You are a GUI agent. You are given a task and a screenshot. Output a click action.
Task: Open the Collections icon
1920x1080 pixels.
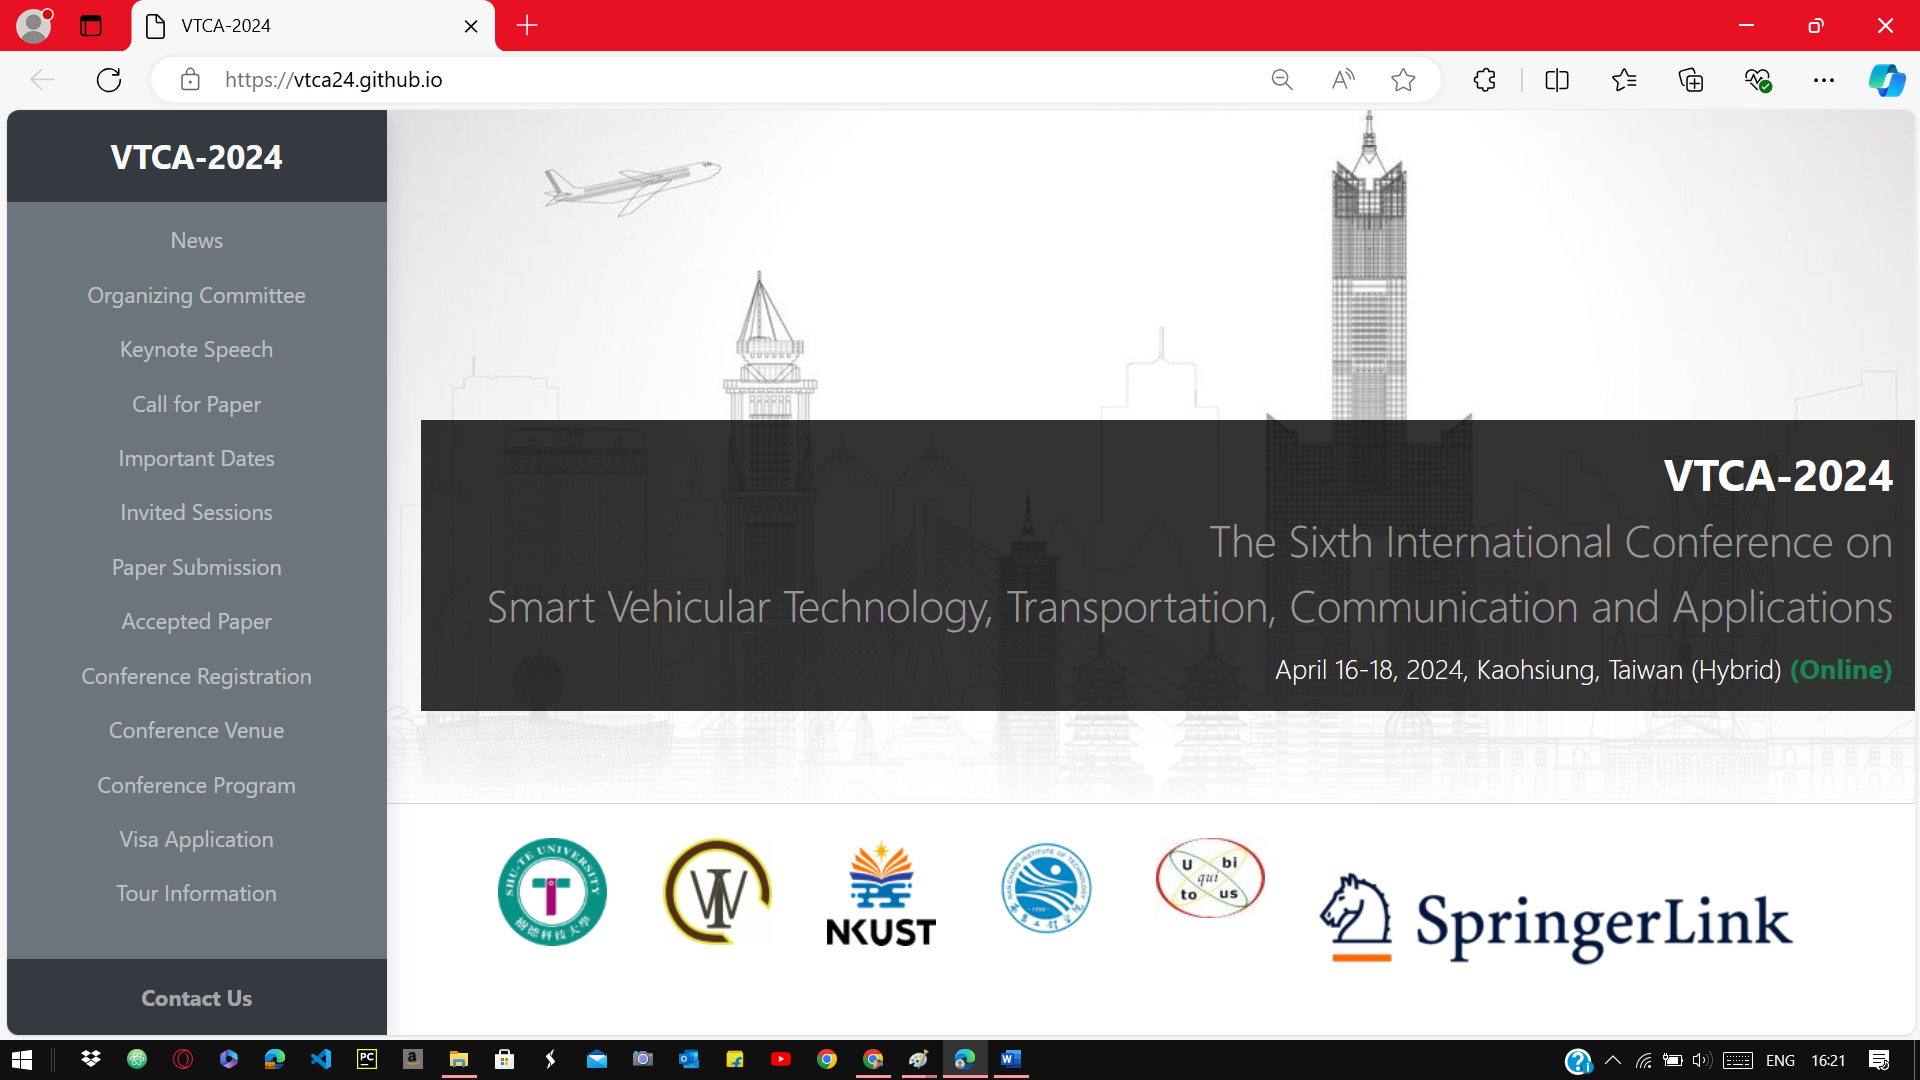tap(1691, 80)
